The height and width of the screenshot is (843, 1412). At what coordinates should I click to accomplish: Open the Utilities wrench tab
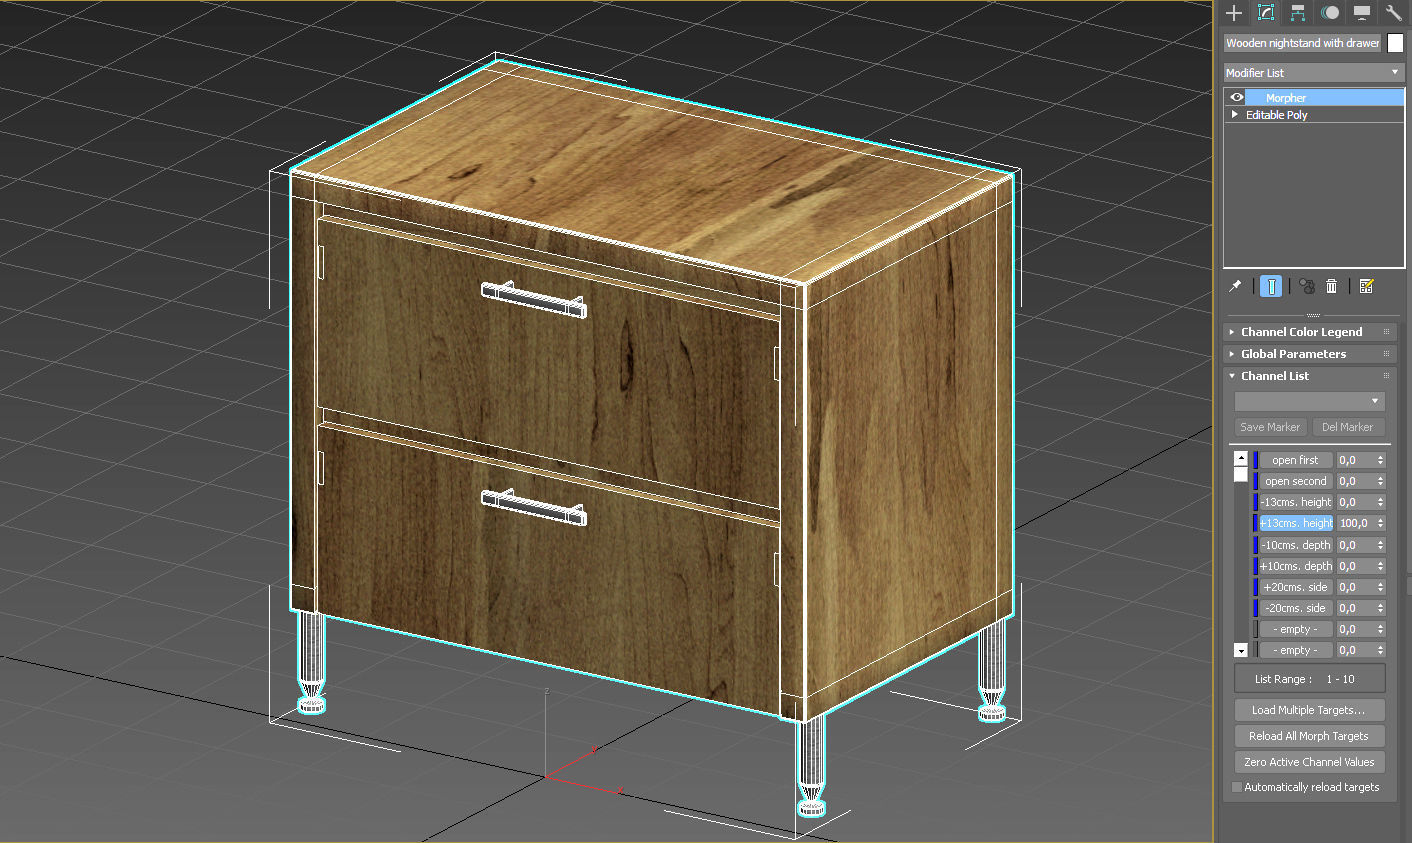click(1393, 13)
